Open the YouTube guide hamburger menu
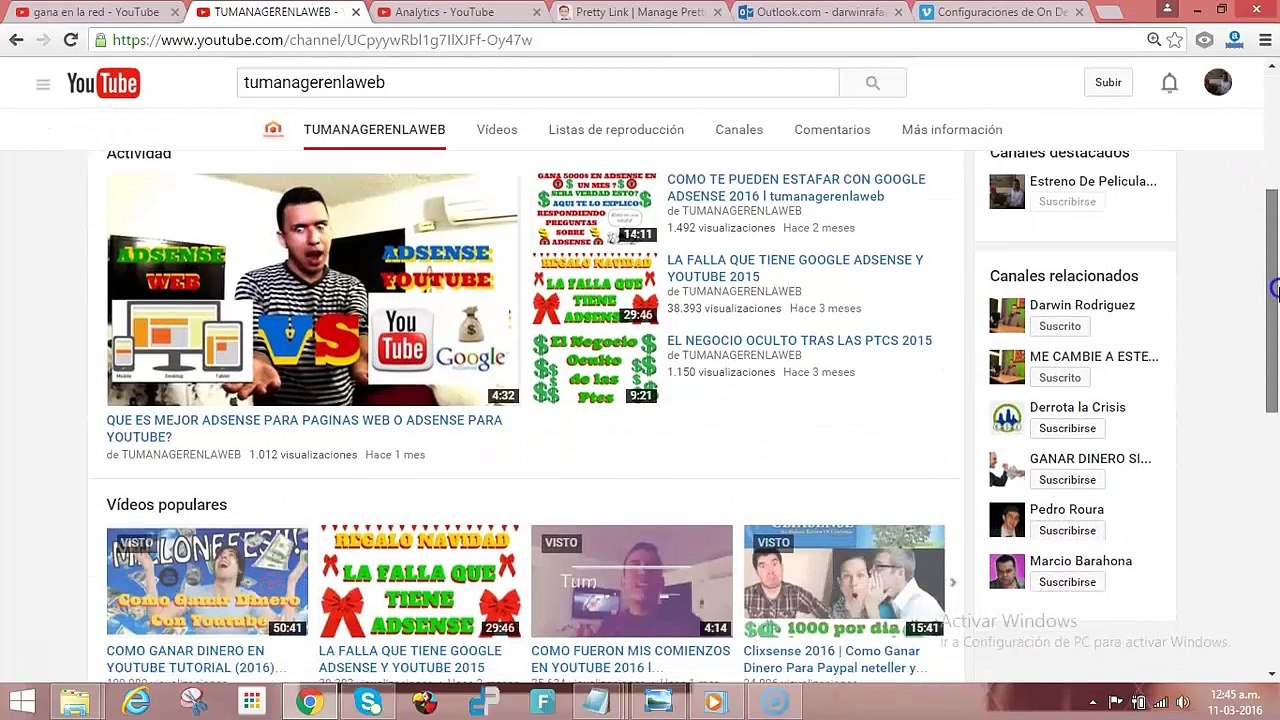This screenshot has width=1280, height=720. coord(43,84)
